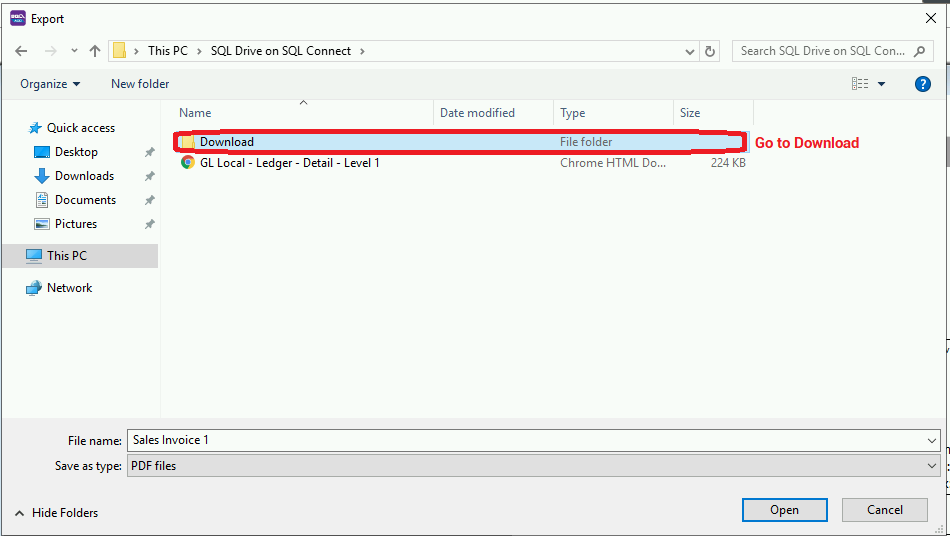Image resolution: width=950 pixels, height=536 pixels.
Task: Select 'GL Local - Ledger - Detail - Level 1' file
Action: pyautogui.click(x=290, y=163)
